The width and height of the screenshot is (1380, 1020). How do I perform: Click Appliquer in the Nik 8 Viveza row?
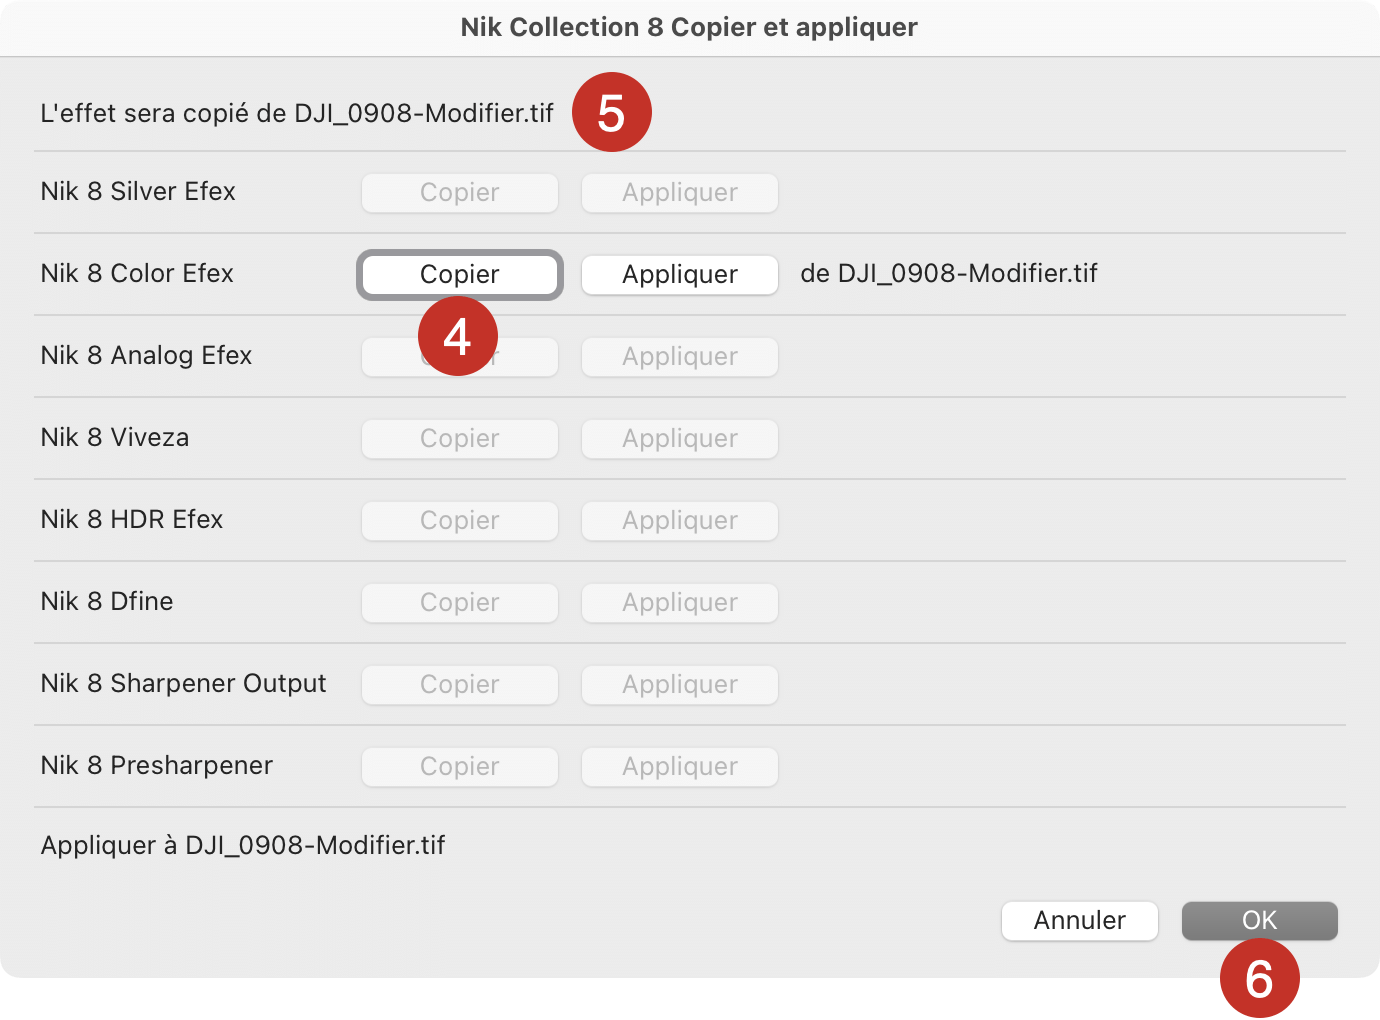coord(680,439)
